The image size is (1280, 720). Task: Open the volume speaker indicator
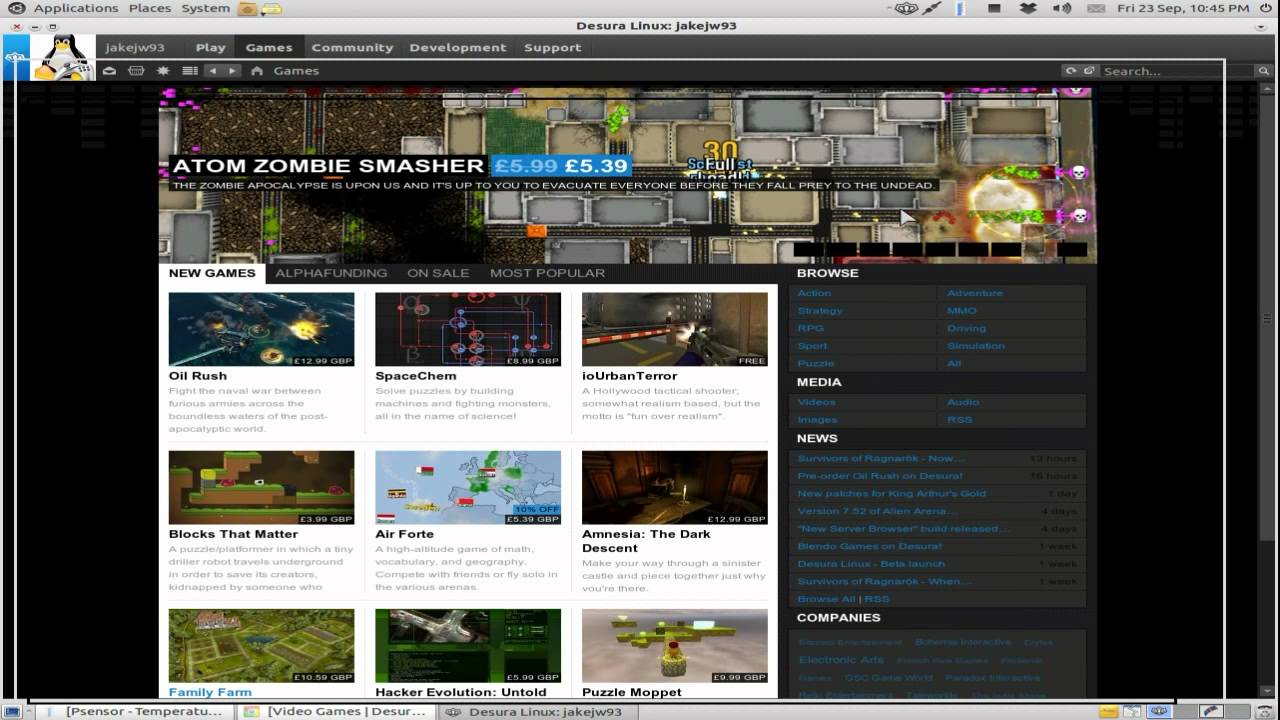[x=1062, y=8]
